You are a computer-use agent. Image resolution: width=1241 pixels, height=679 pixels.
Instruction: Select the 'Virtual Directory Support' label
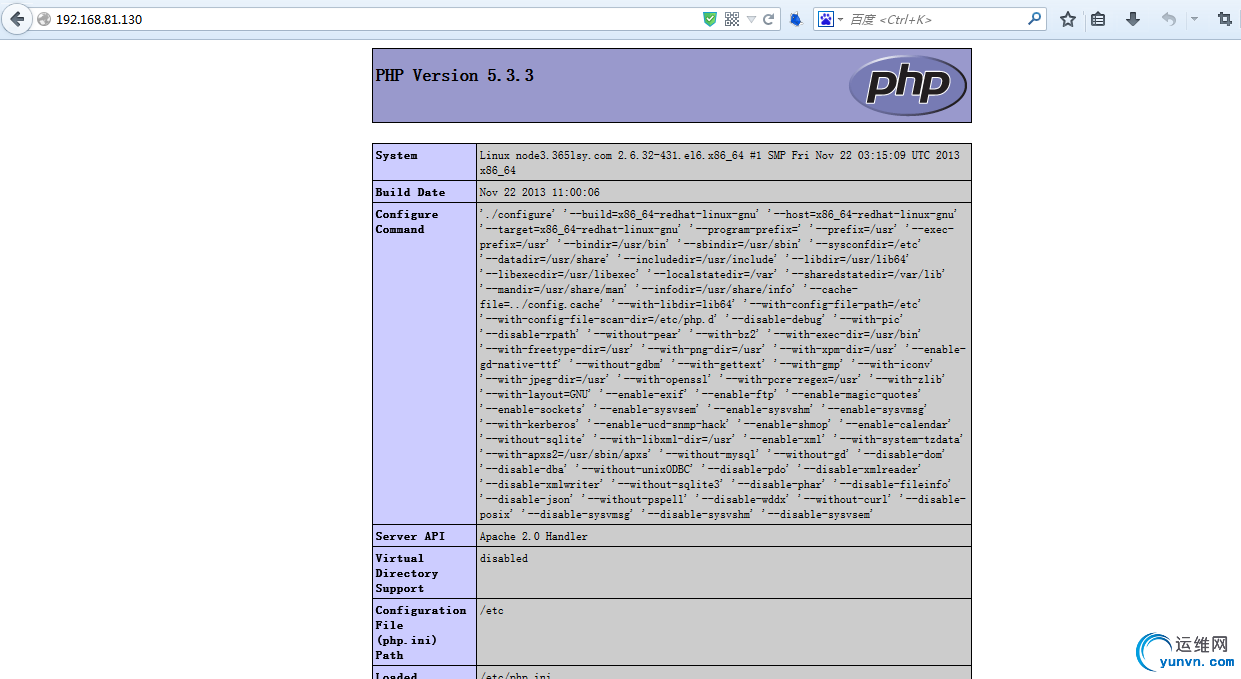pyautogui.click(x=407, y=573)
